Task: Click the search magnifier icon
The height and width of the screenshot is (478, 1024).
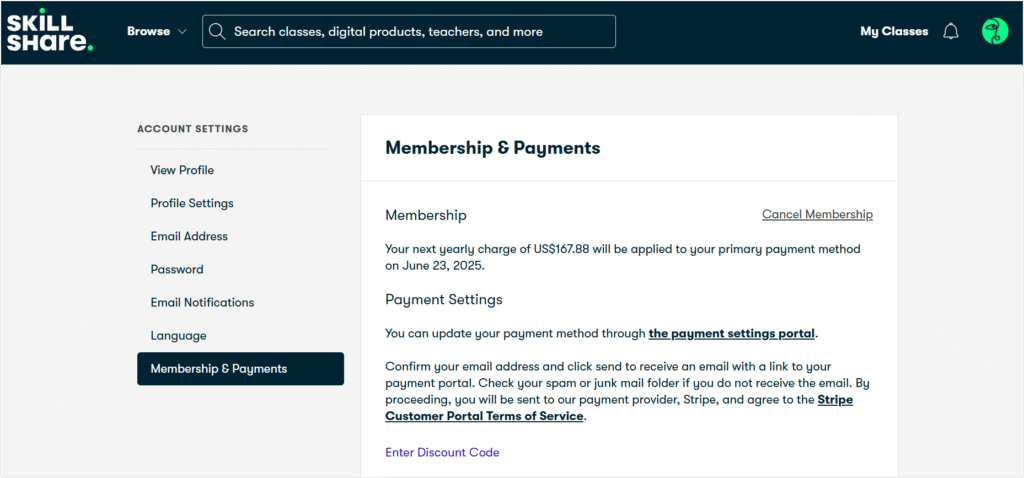Action: tap(217, 32)
